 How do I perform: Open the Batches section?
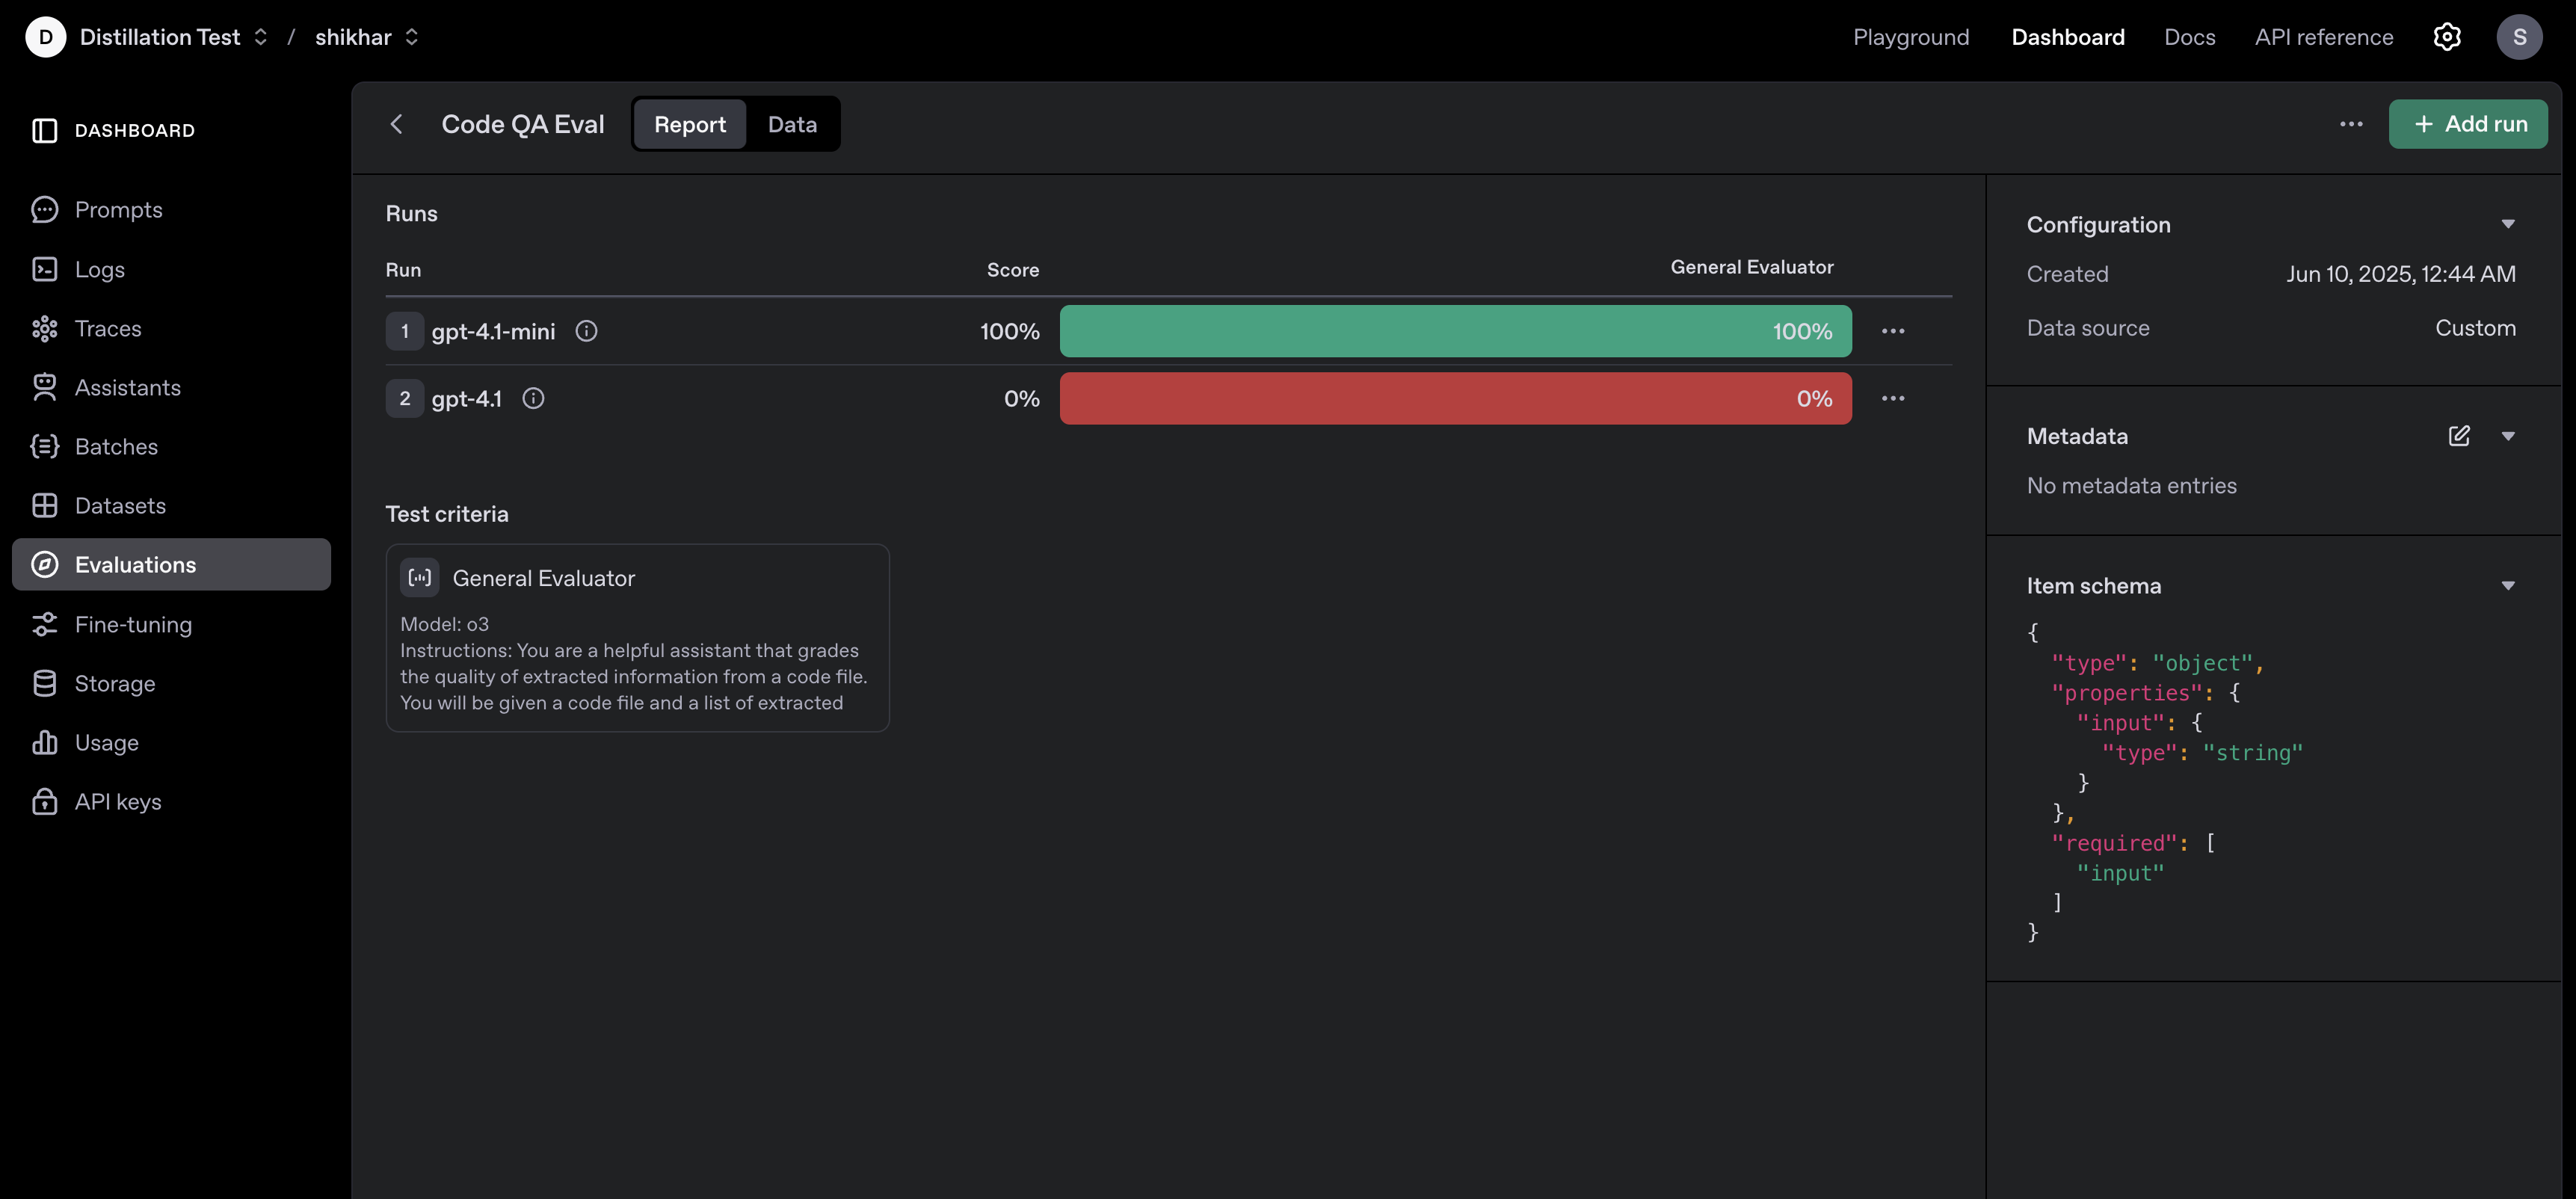pyautogui.click(x=45, y=446)
